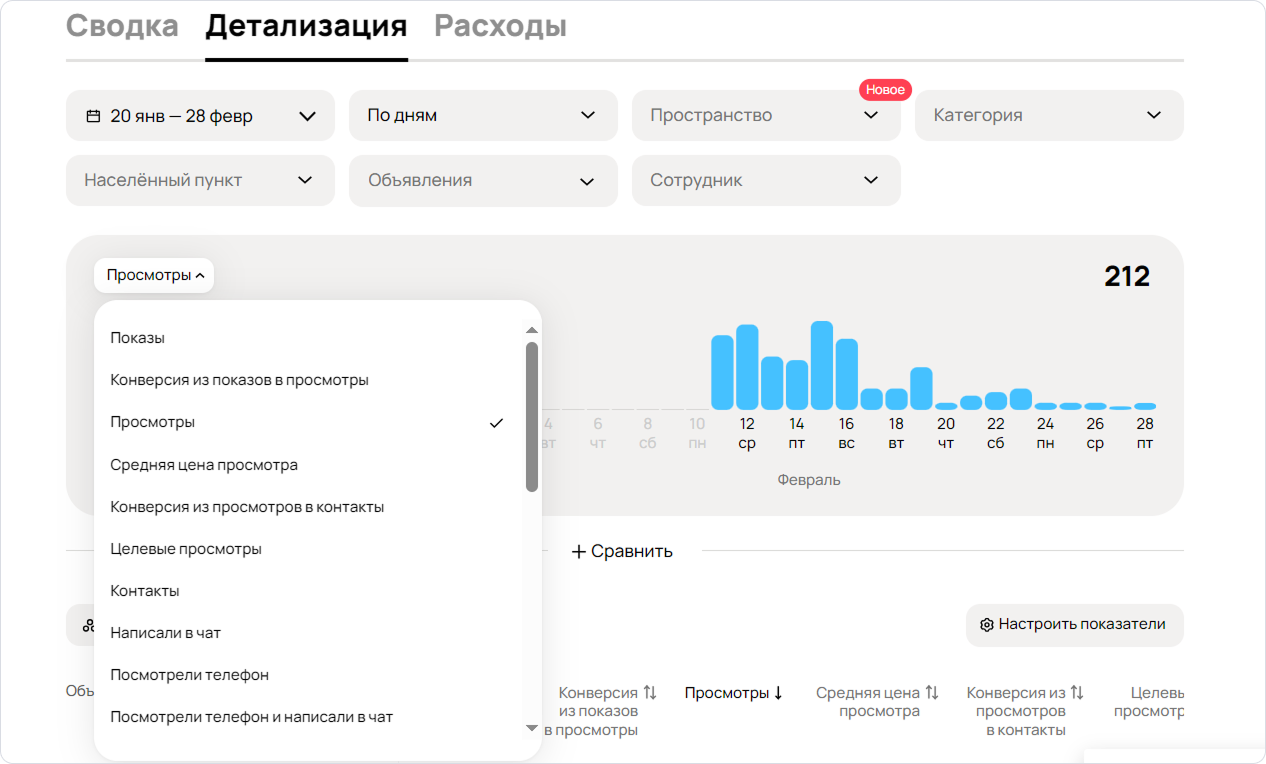
Task: Click the tallest bar near 15 February
Action: (822, 365)
